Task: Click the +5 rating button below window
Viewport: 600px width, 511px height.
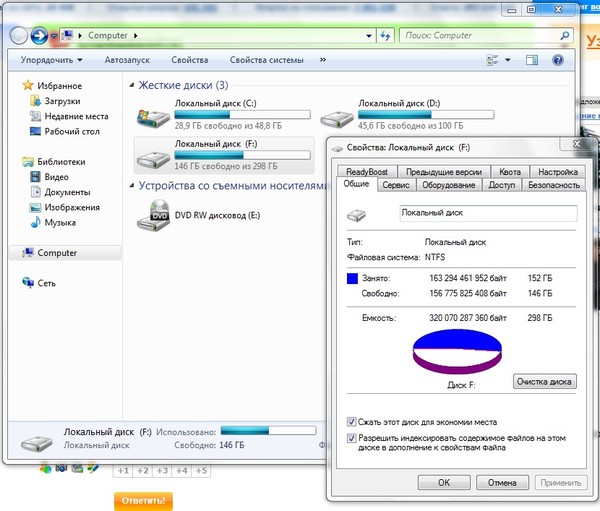Action: [201, 470]
